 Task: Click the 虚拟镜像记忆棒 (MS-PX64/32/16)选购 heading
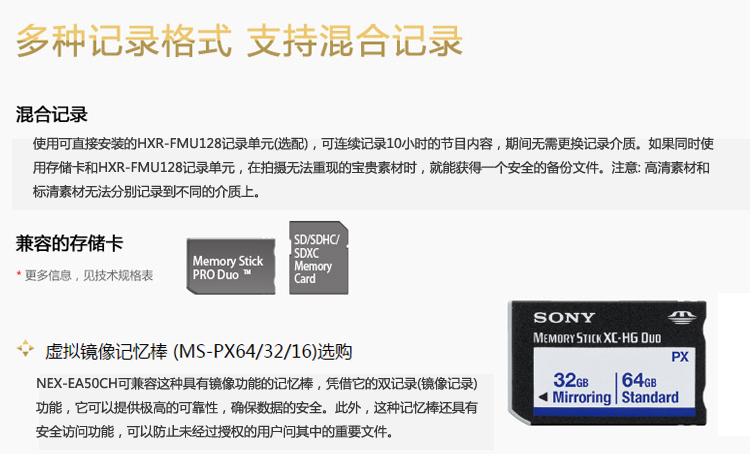pos(199,352)
